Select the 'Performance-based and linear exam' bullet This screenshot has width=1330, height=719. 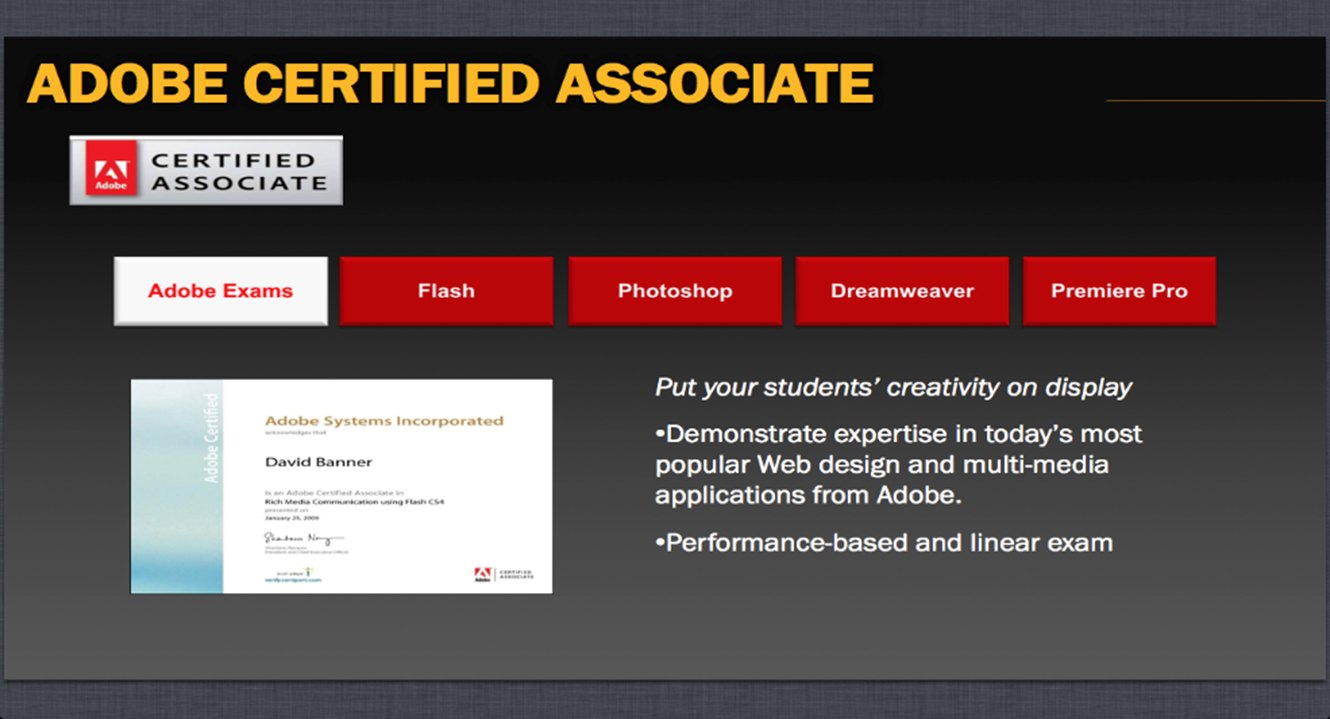[x=883, y=543]
